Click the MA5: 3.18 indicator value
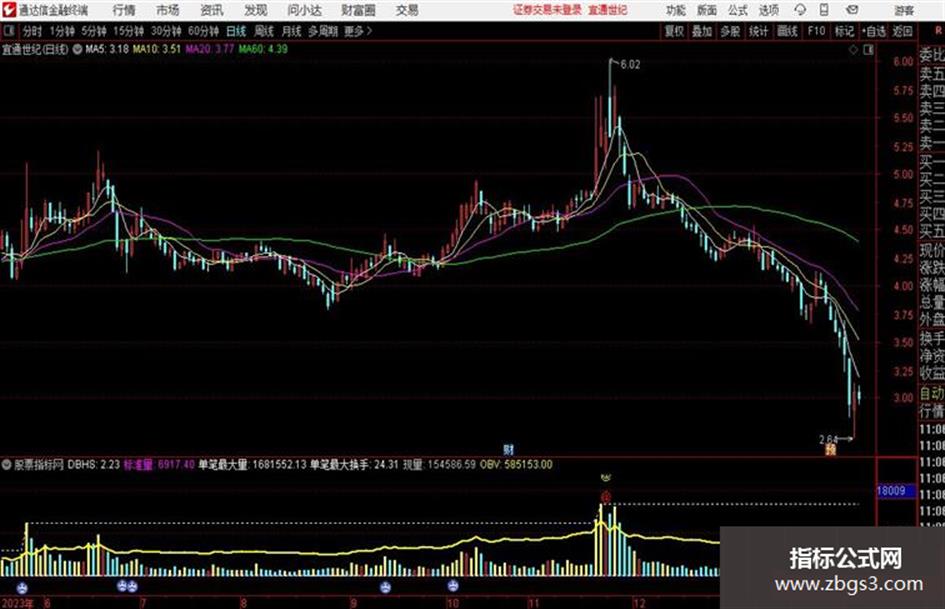The width and height of the screenshot is (945, 609). pyautogui.click(x=107, y=49)
